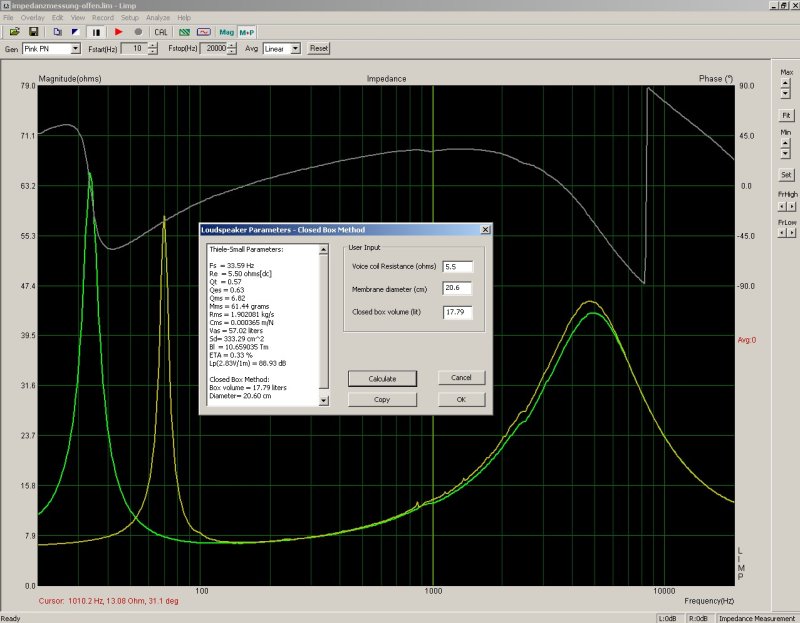Open the Avg Linear dropdown
This screenshot has width=800, height=623.
[x=296, y=48]
